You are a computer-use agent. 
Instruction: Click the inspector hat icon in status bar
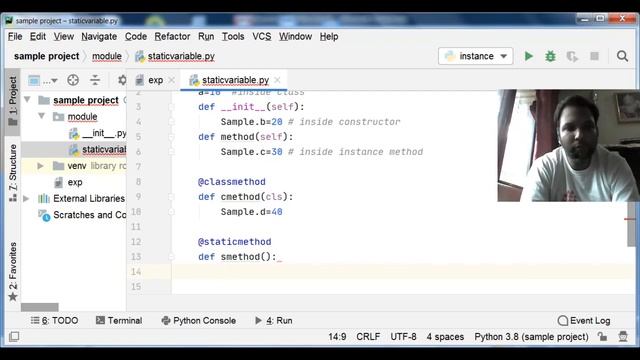(x=623, y=336)
